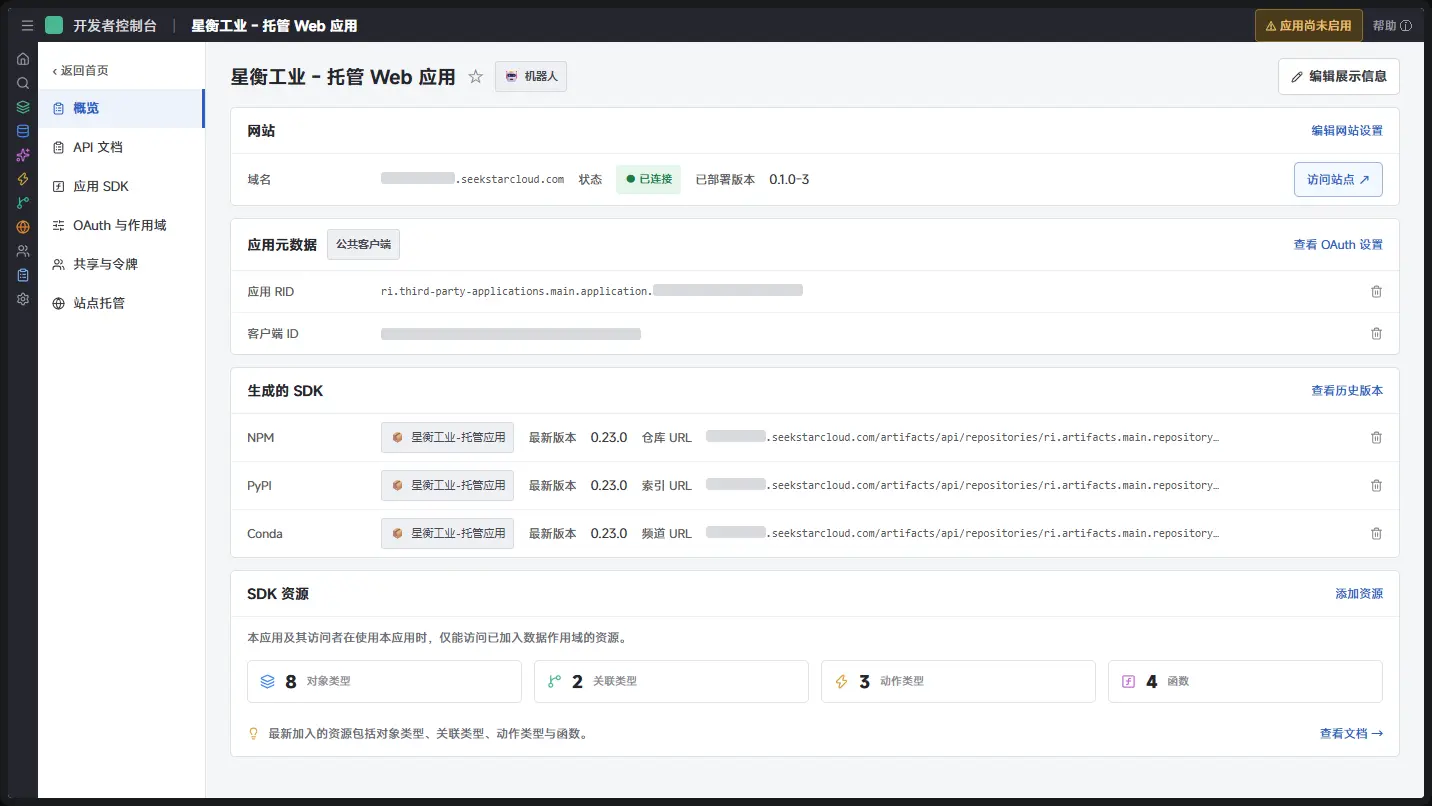Viewport: 1432px width, 806px height.
Task: Click the 开发者控制台 title in top bar
Action: [x=115, y=26]
